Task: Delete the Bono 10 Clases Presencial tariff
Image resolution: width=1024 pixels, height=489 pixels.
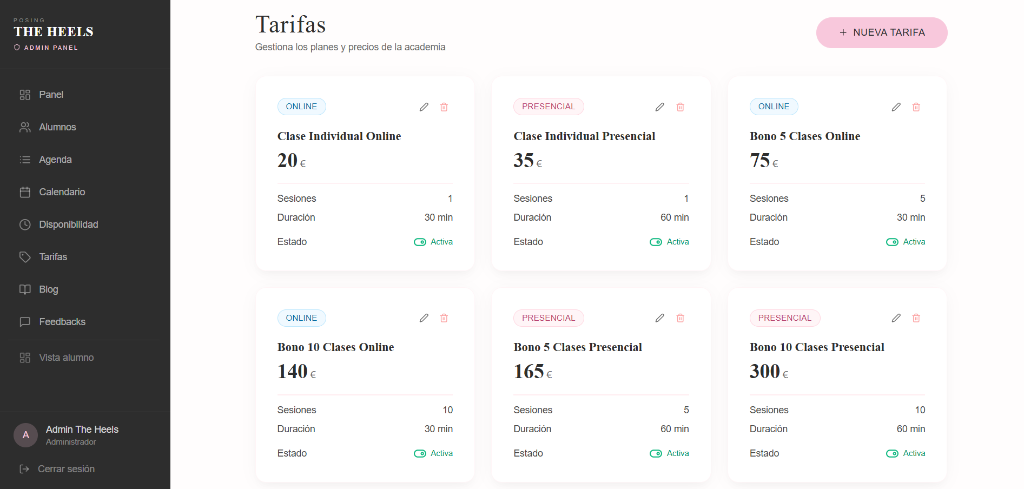Action: coord(916,318)
